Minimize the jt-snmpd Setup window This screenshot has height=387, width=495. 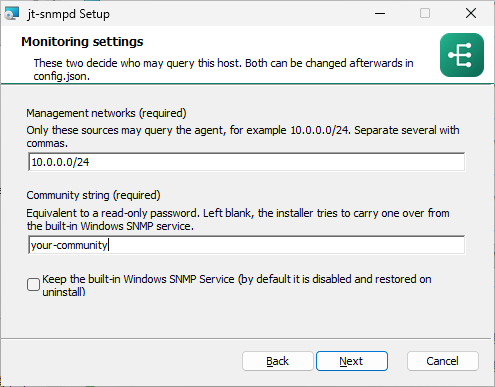coord(380,14)
